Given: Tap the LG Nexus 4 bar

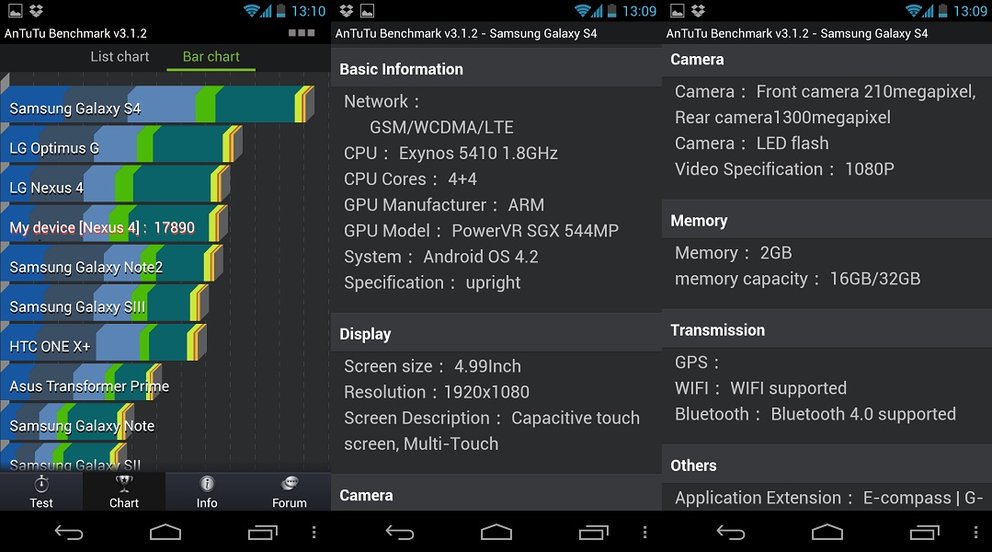Looking at the screenshot, I should [115, 184].
